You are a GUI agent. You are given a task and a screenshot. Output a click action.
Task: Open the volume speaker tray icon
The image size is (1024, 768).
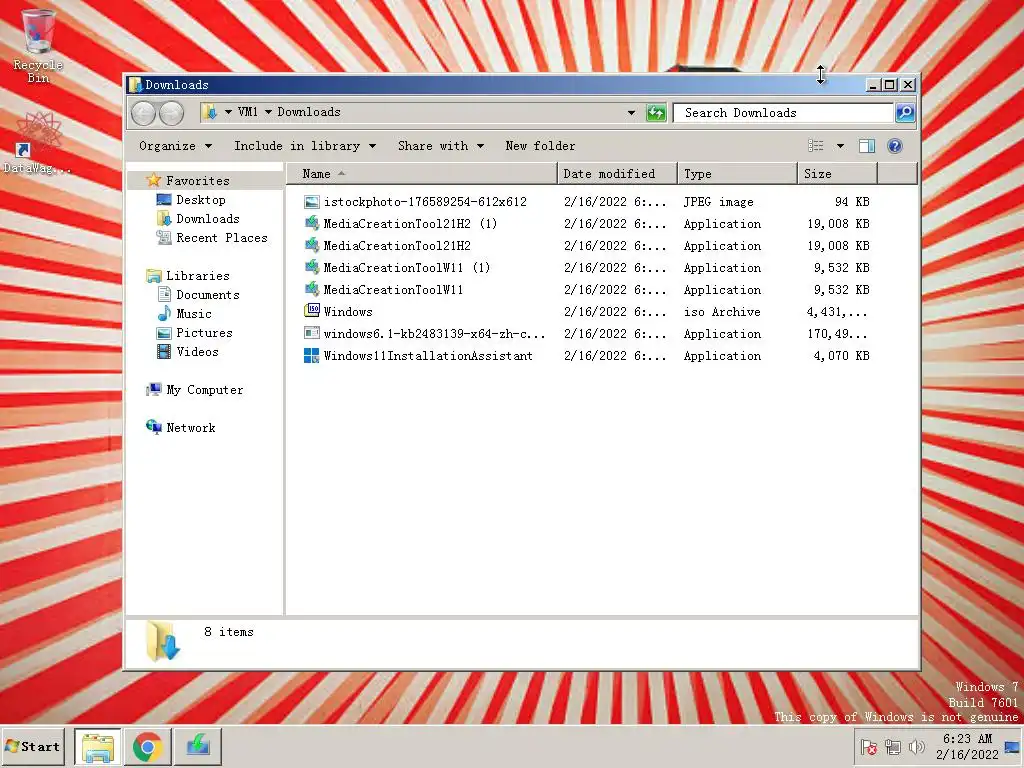[916, 746]
